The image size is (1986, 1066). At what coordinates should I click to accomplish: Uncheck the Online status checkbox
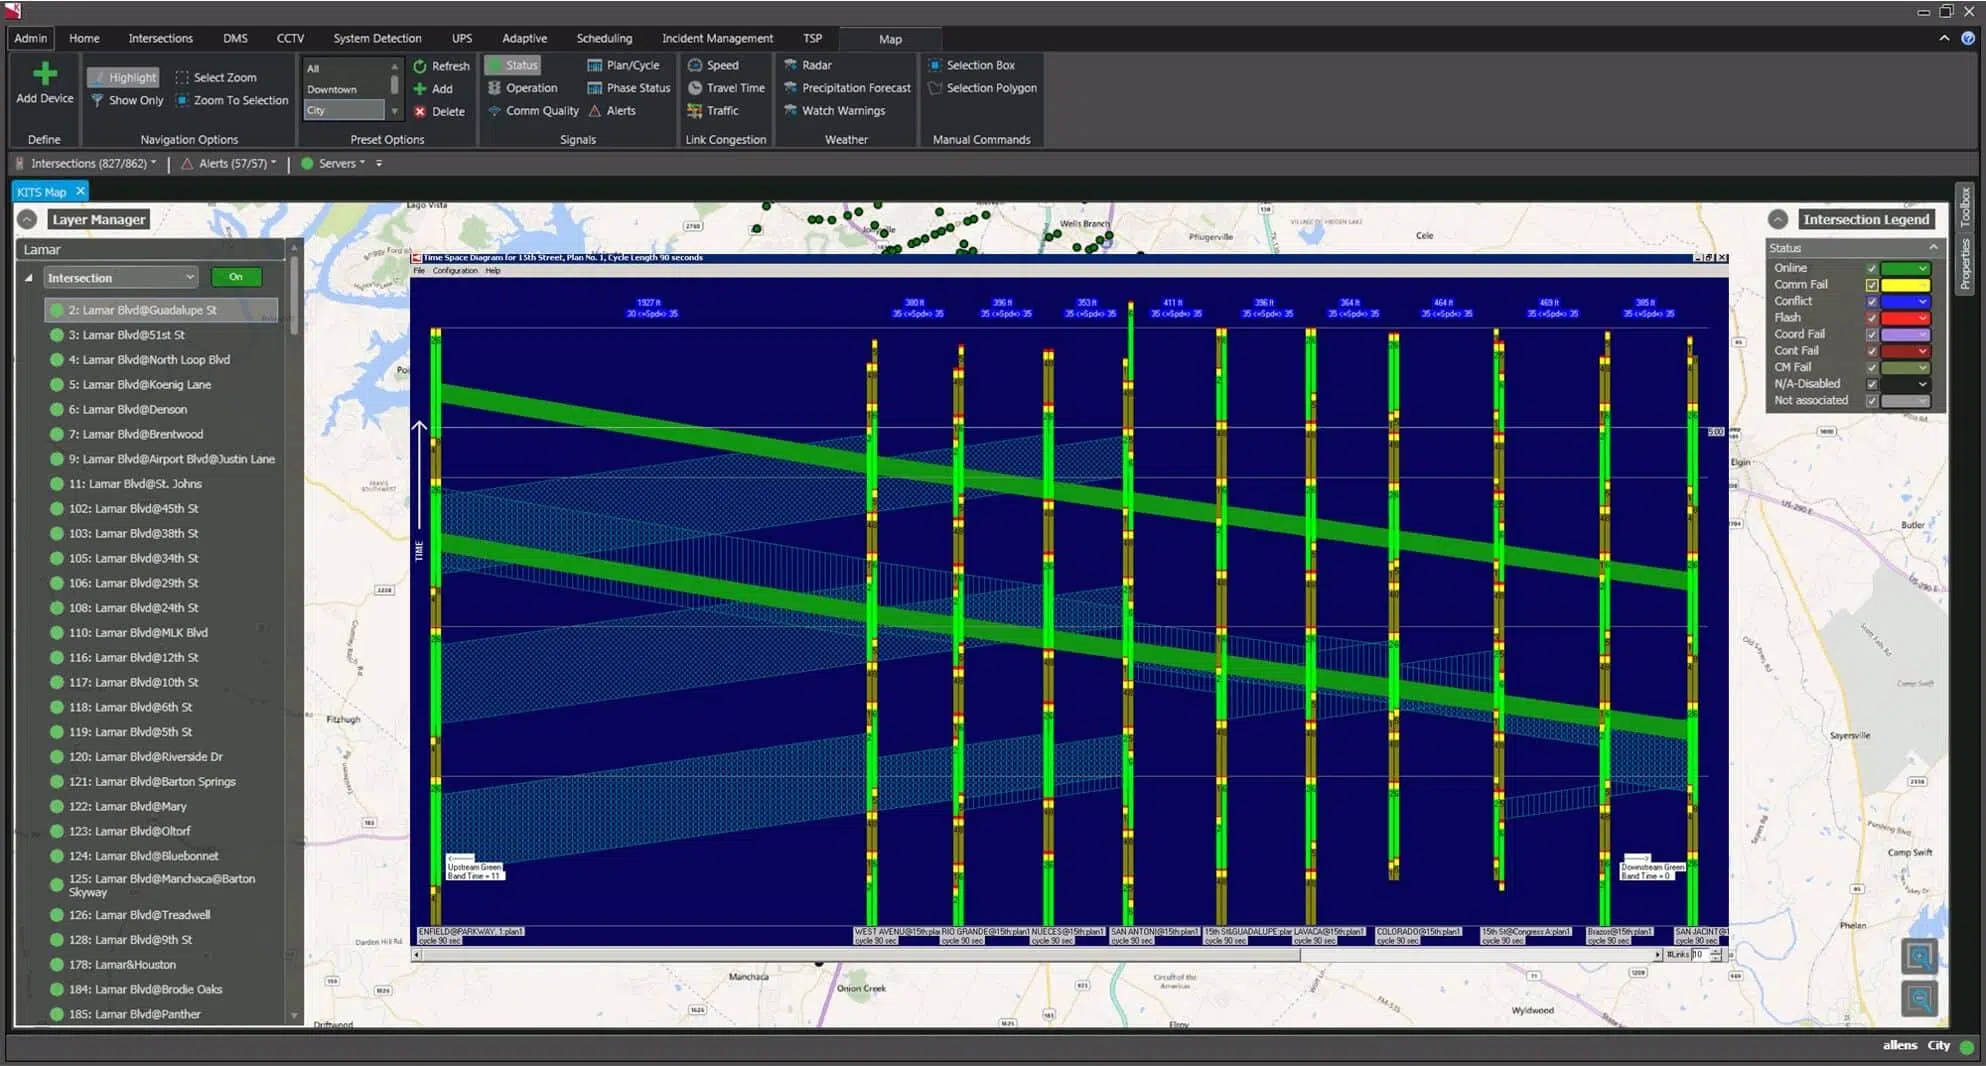[1871, 268]
